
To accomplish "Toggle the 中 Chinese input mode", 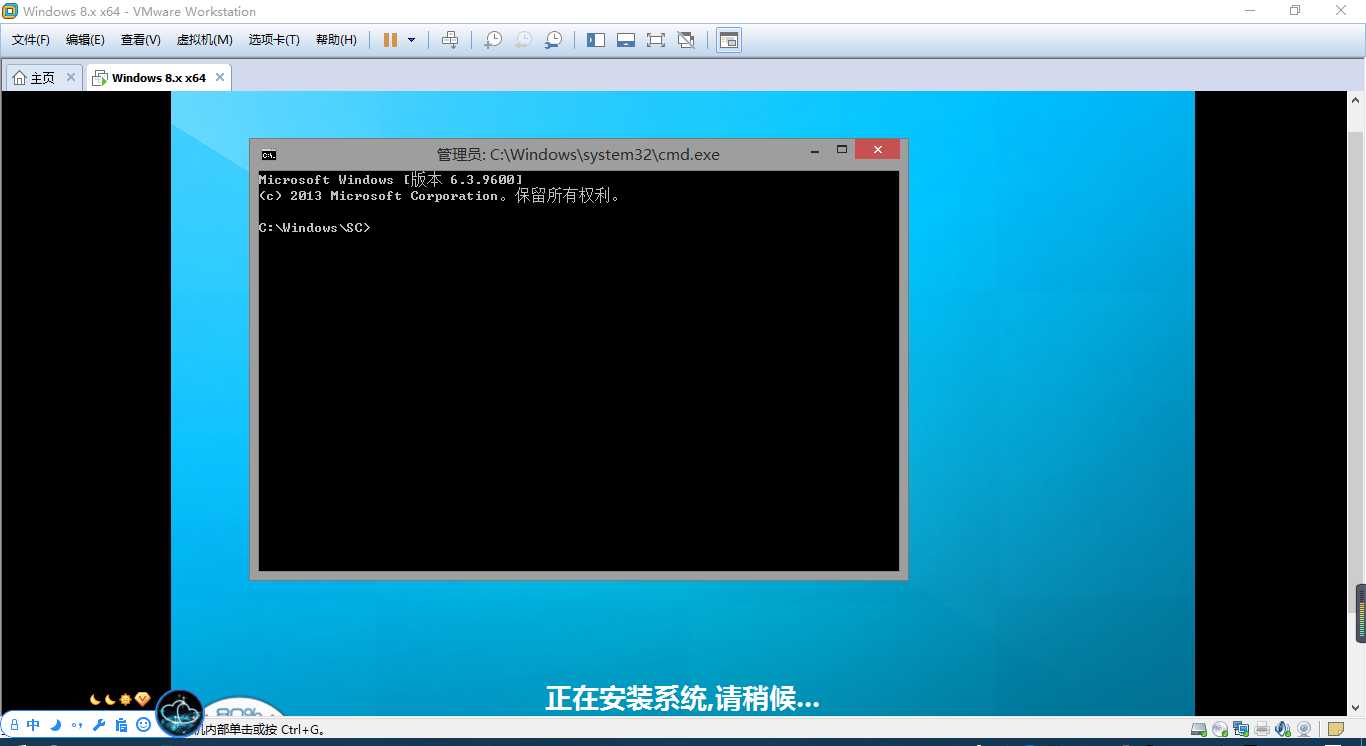I will (33, 725).
